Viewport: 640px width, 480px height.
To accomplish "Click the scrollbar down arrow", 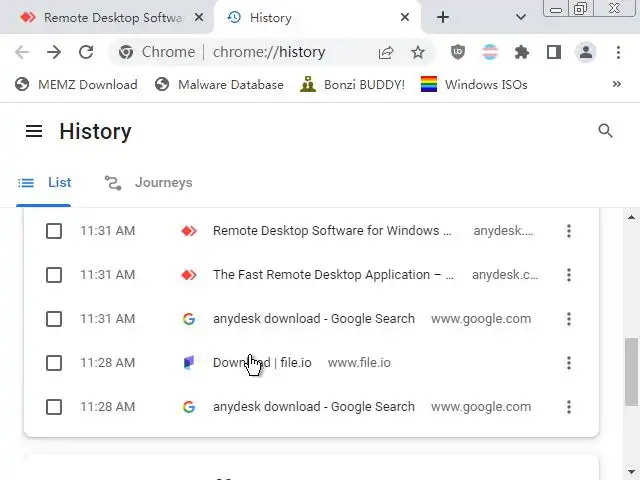I will pos(631,472).
